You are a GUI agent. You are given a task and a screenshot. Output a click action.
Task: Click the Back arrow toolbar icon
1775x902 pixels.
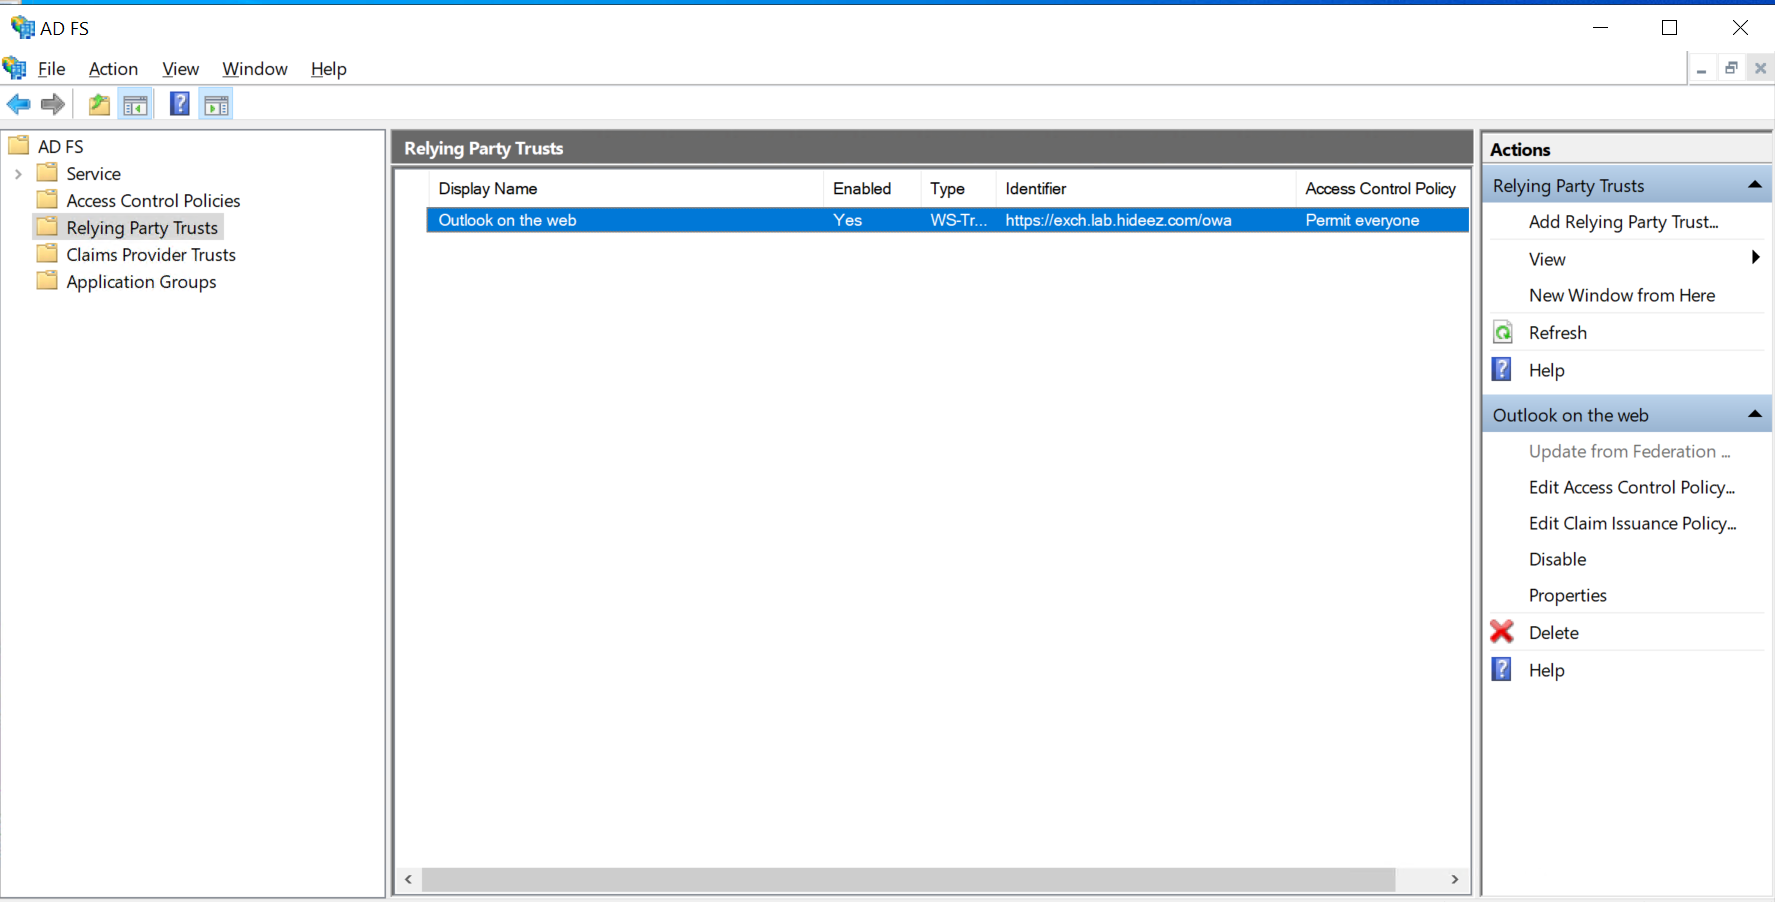(18, 104)
